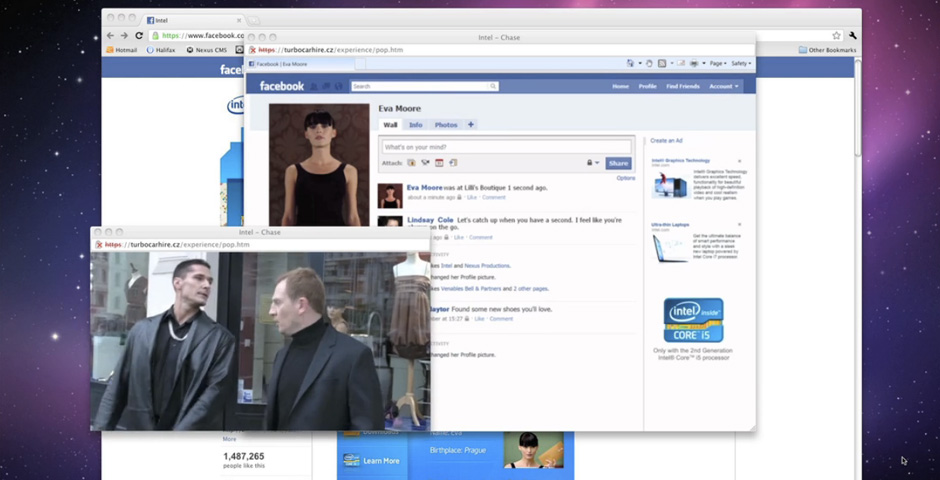Comment on the new shoes post
This screenshot has width=940, height=480.
click(x=501, y=319)
